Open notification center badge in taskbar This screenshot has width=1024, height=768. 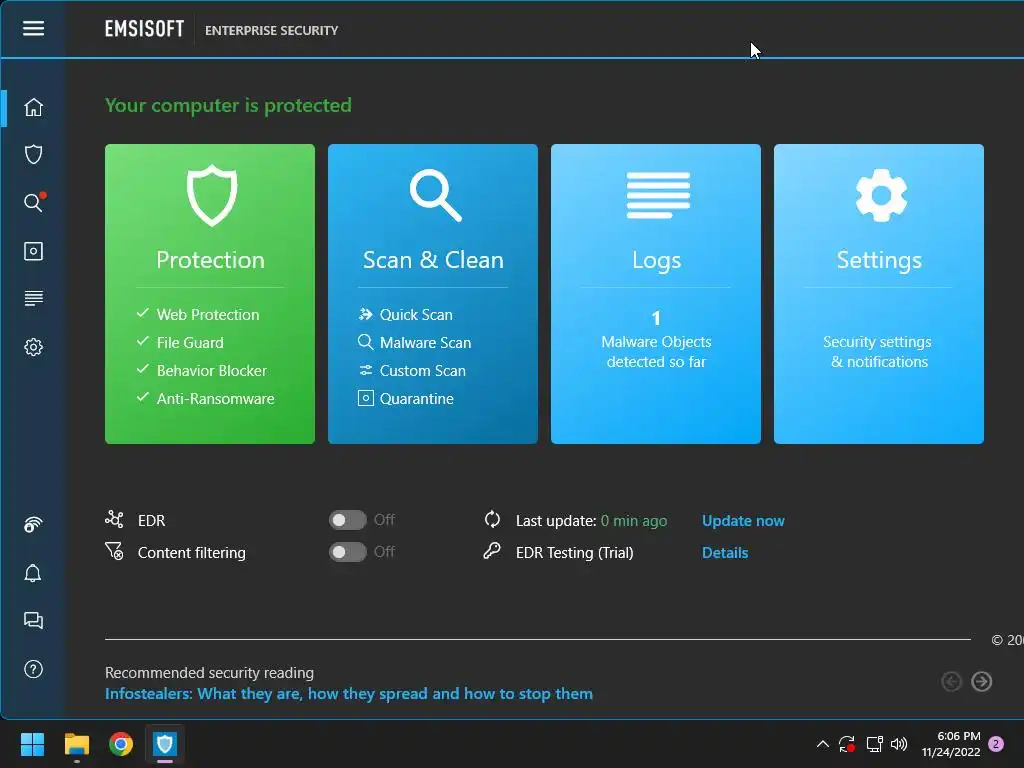tap(996, 744)
